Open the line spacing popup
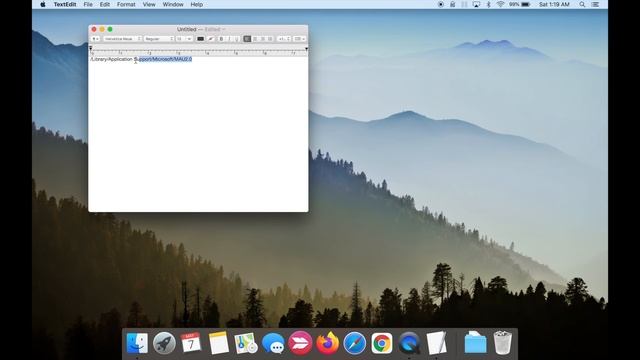640x360 pixels. pyautogui.click(x=284, y=39)
